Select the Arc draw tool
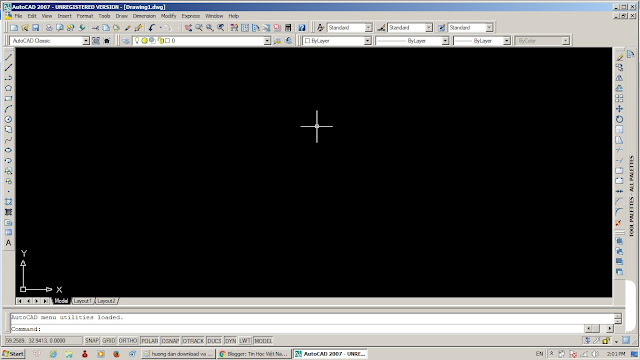 tap(8, 109)
